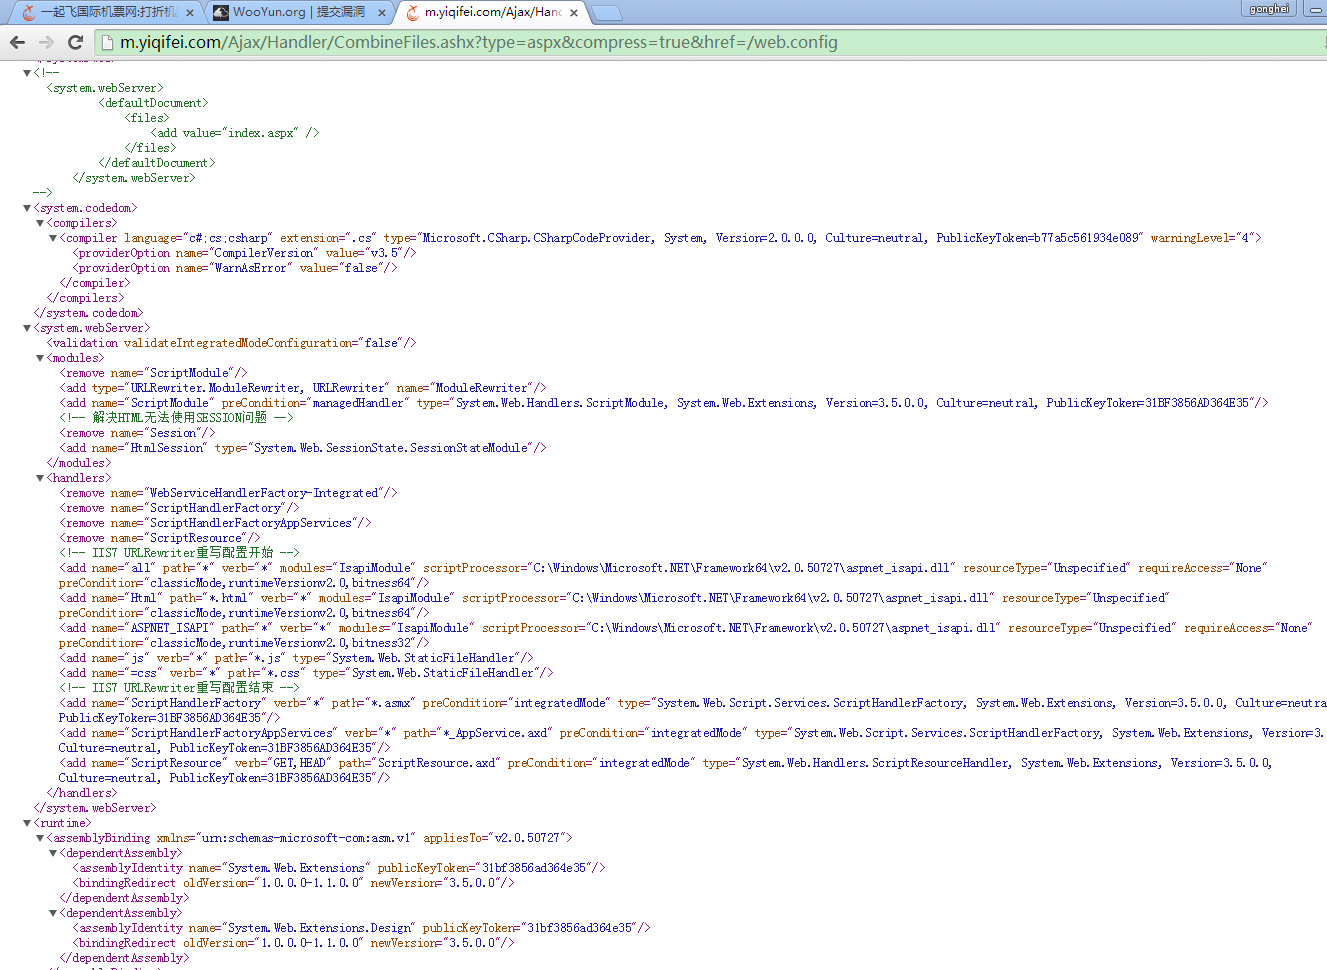Screen dimensions: 1327x970
Task: Click add name="ScriptHandlerFactory" path="*.asmx" line
Action: point(692,710)
